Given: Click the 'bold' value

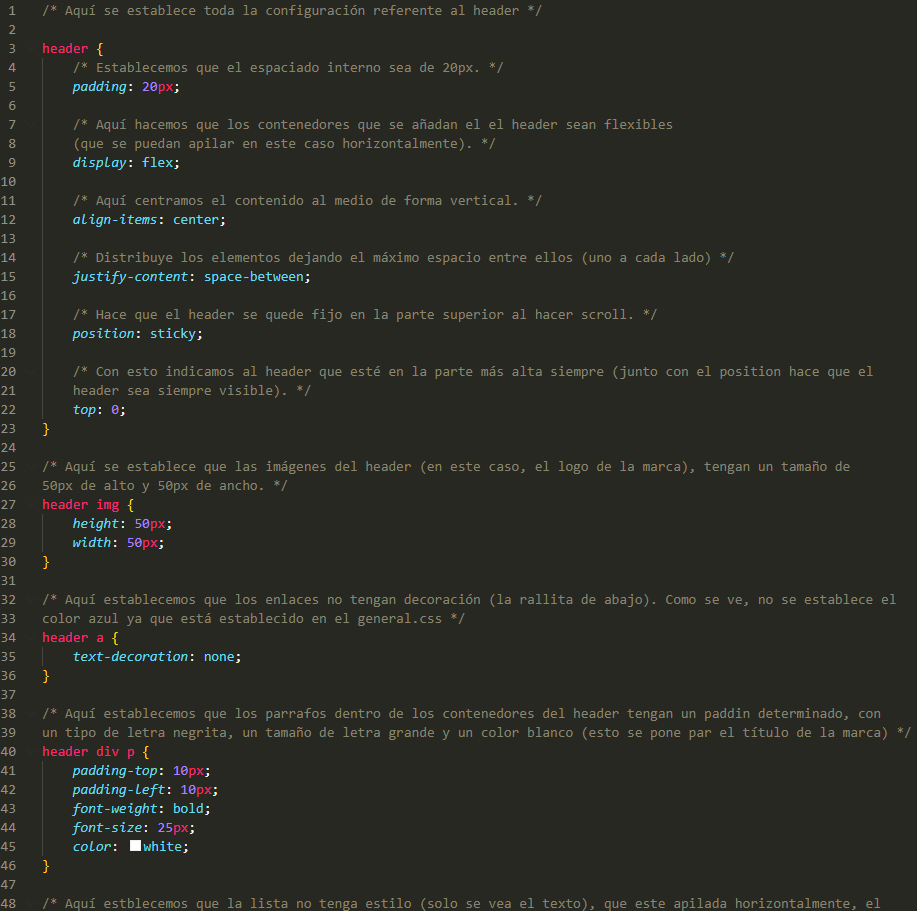Looking at the screenshot, I should (x=188, y=809).
